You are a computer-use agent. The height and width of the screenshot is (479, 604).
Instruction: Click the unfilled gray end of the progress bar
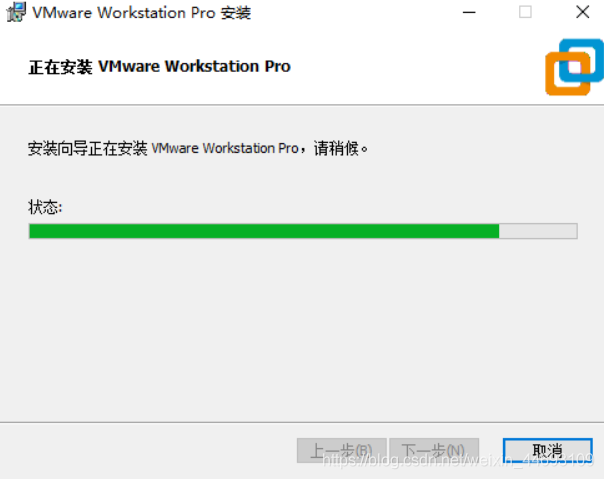(538, 231)
